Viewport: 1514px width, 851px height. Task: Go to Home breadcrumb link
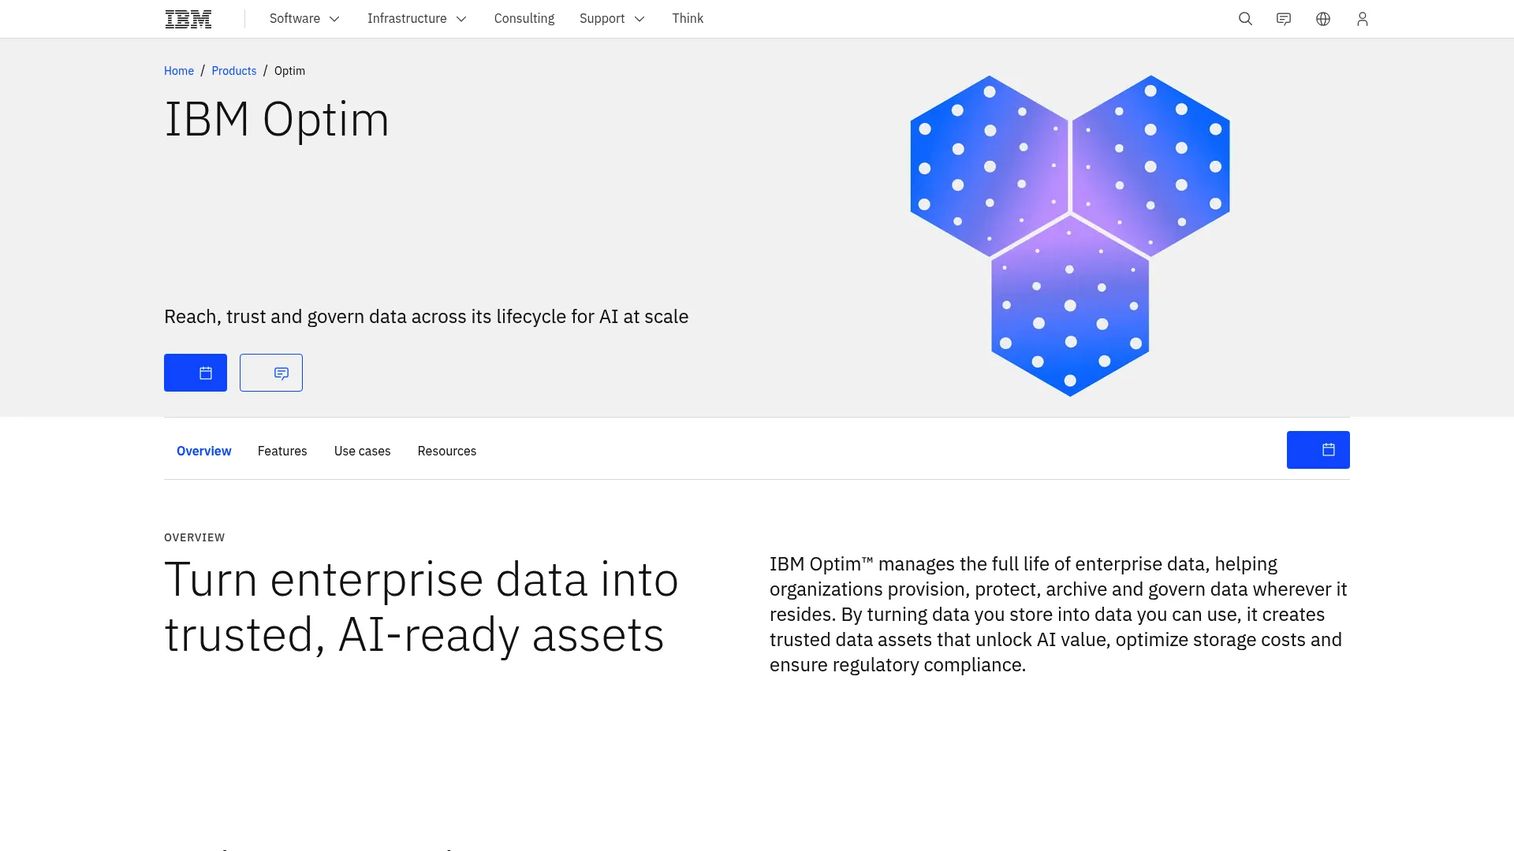[179, 71]
